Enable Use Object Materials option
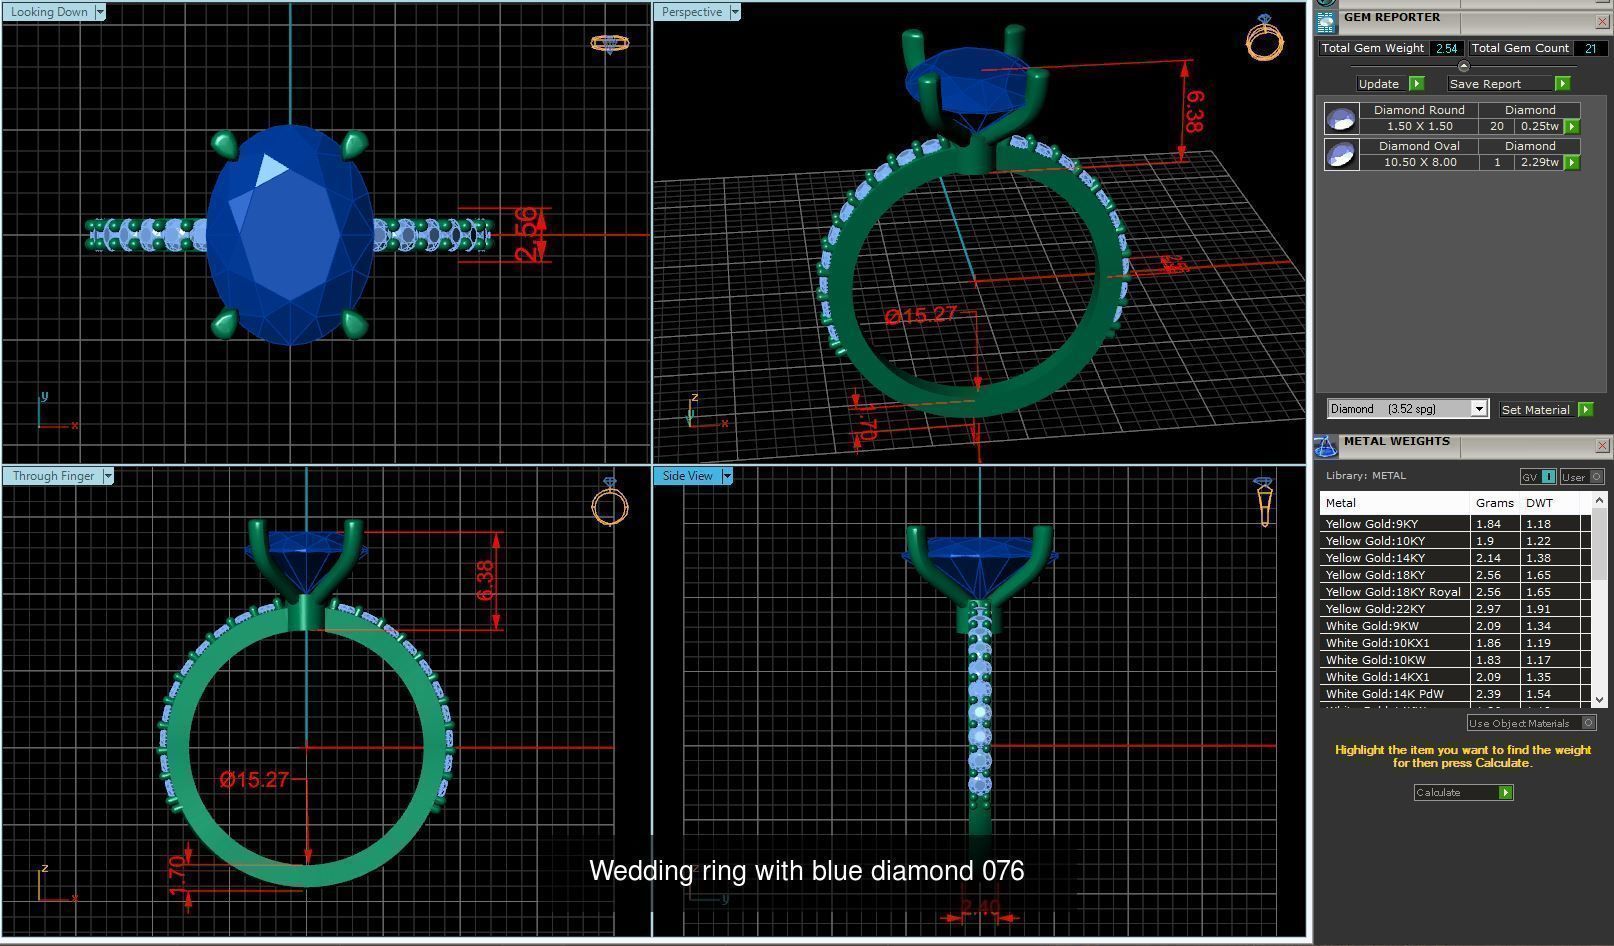The image size is (1614, 946). pyautogui.click(x=1531, y=723)
